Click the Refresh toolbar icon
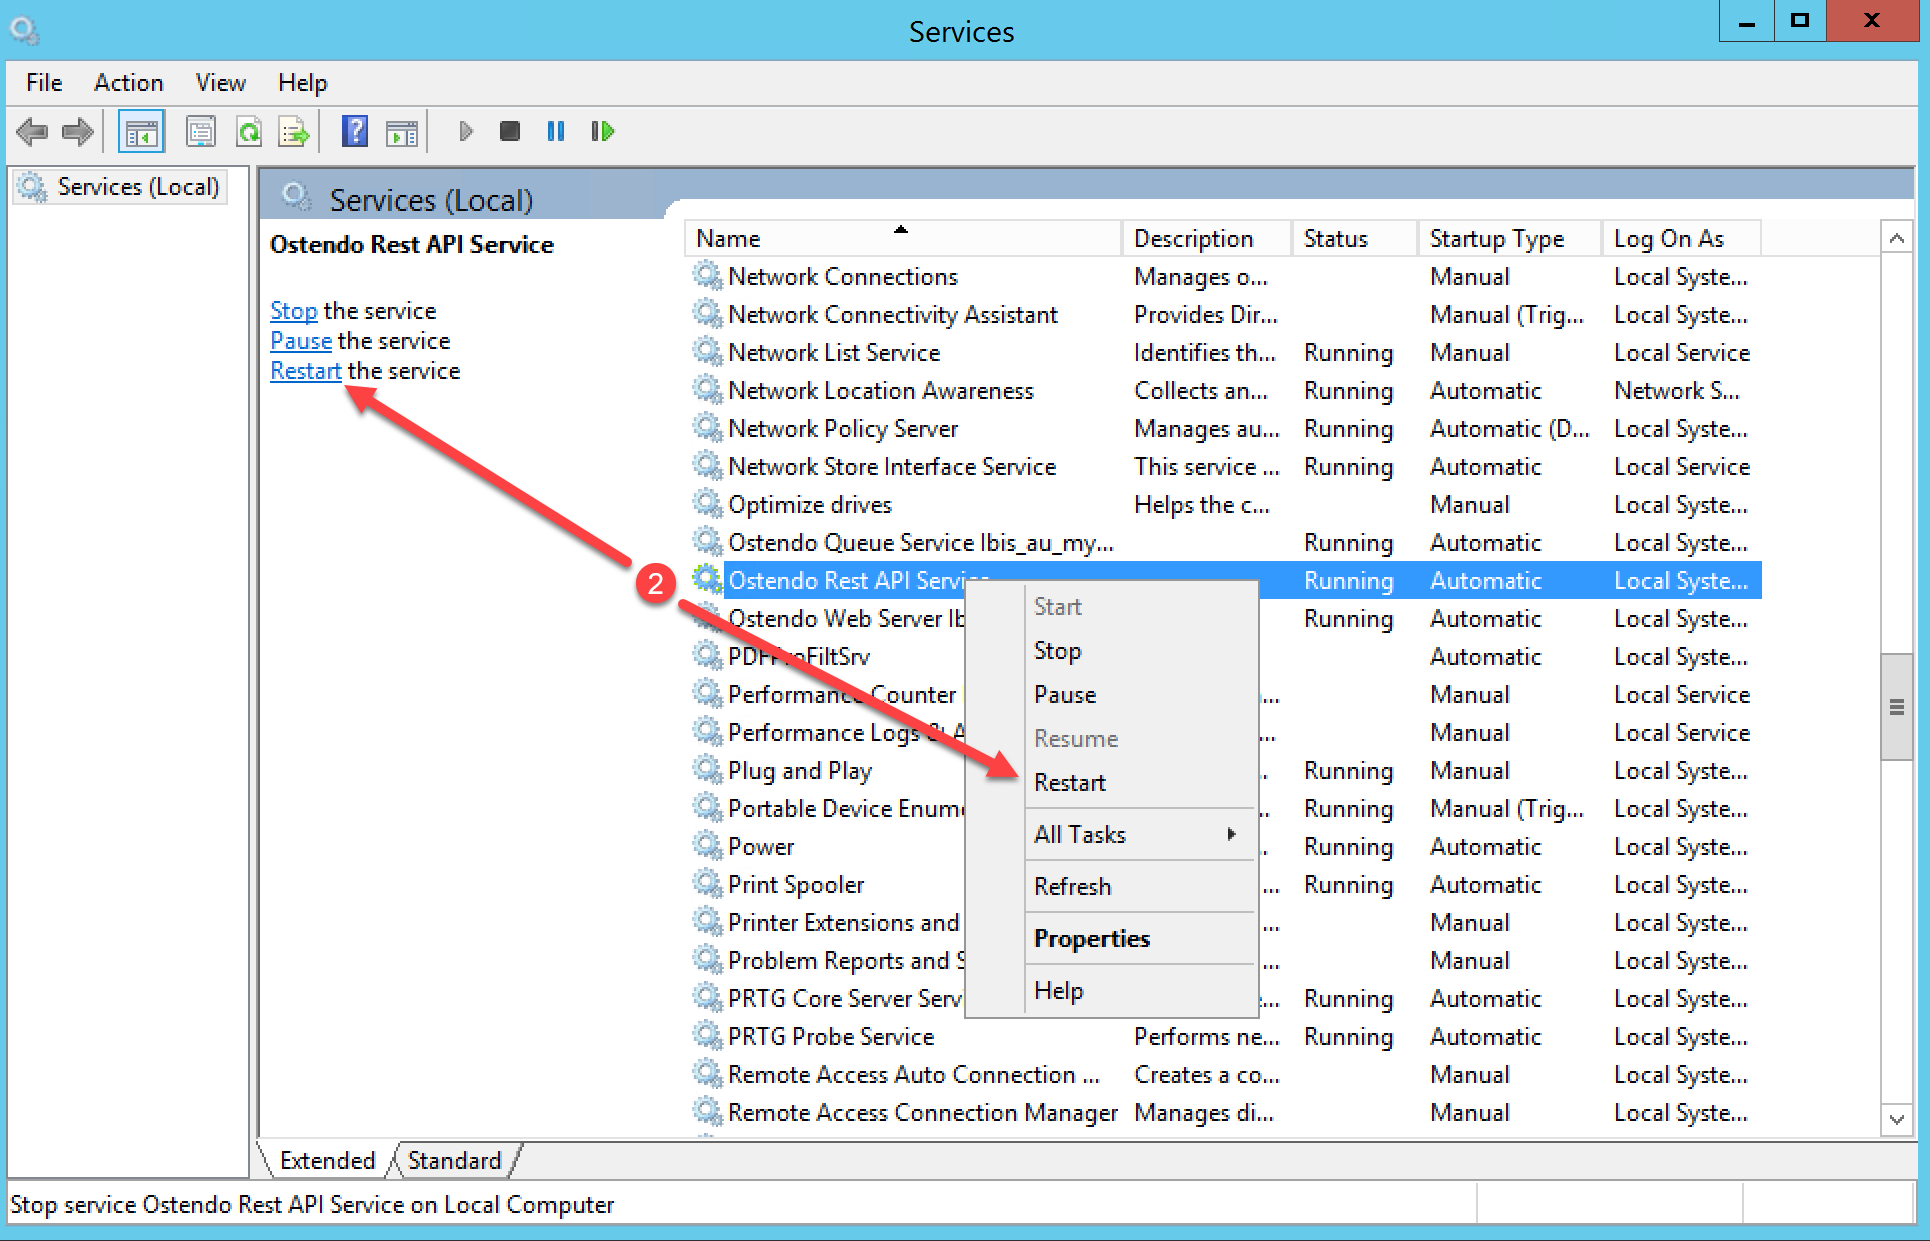The image size is (1930, 1241). click(248, 131)
